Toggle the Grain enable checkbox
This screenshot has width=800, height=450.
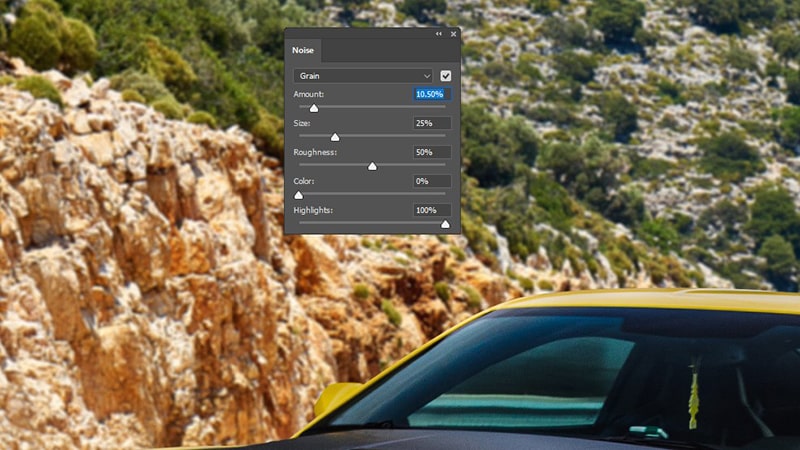[x=445, y=76]
